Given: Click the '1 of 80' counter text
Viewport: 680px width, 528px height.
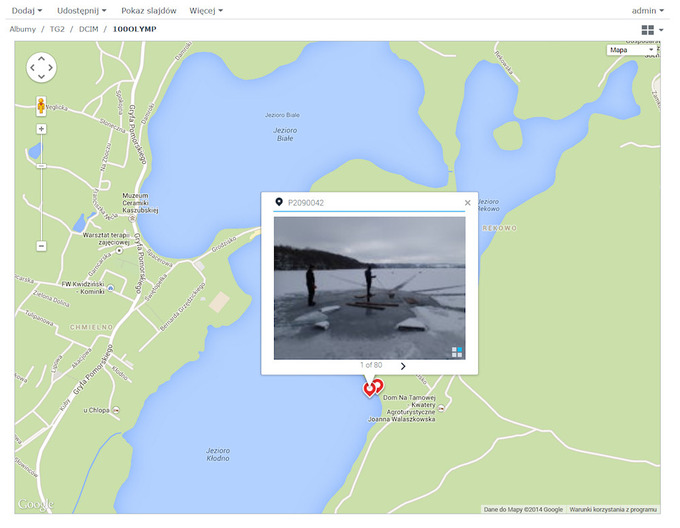Looking at the screenshot, I should tap(371, 365).
